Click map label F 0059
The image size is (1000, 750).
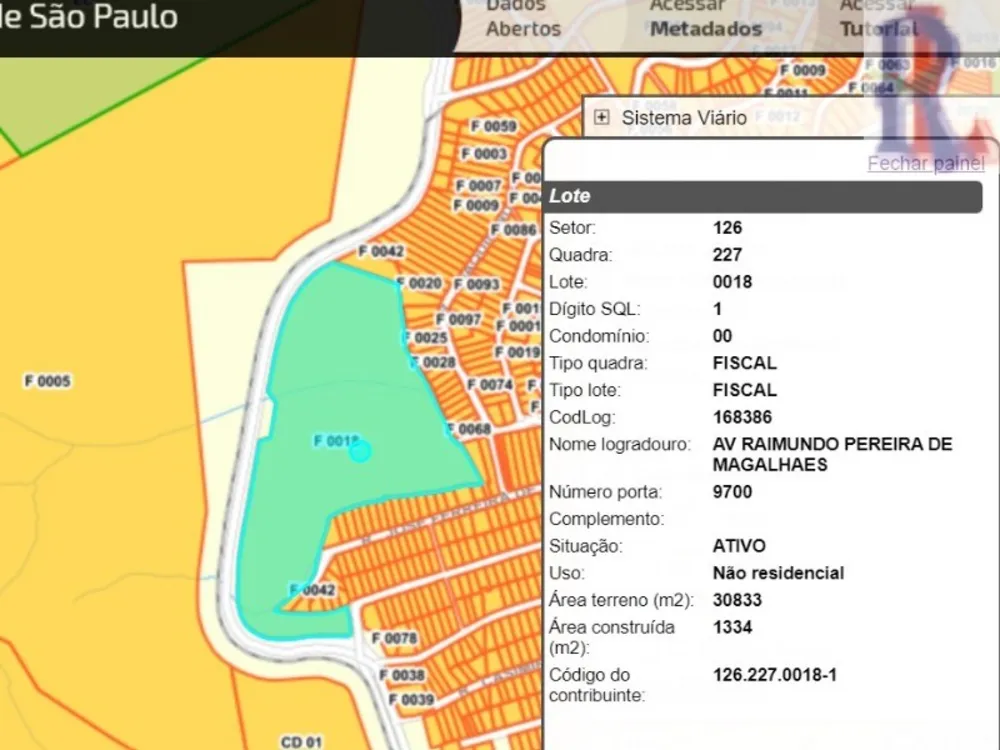point(494,126)
